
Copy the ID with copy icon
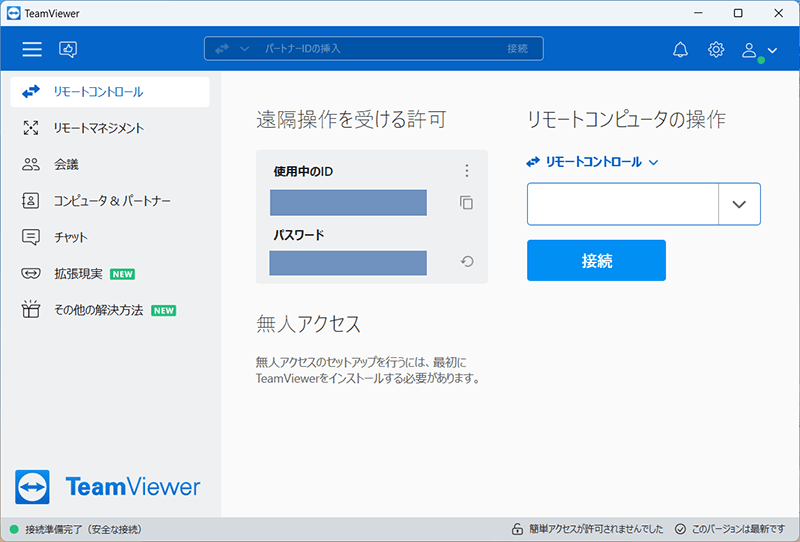pyautogui.click(x=466, y=203)
